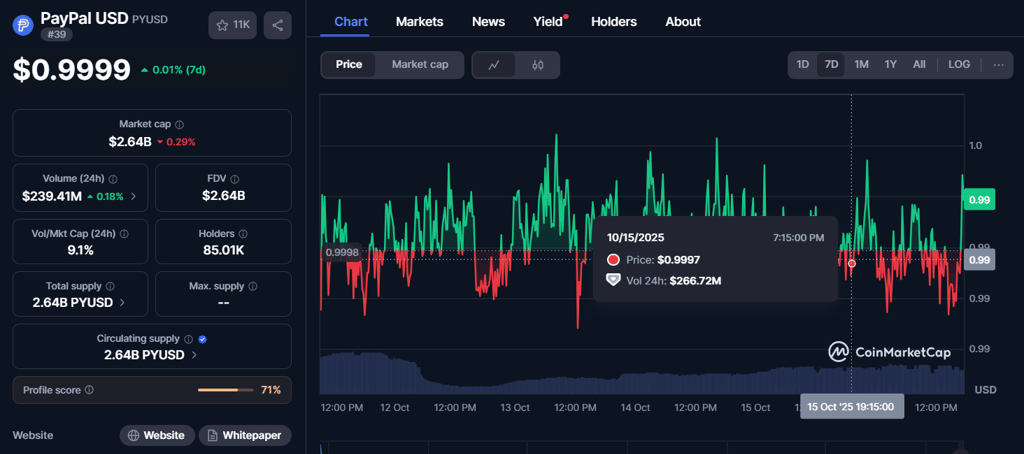Screen dimensions: 1024x454
Task: Show FDV info icon
Action: click(234, 179)
